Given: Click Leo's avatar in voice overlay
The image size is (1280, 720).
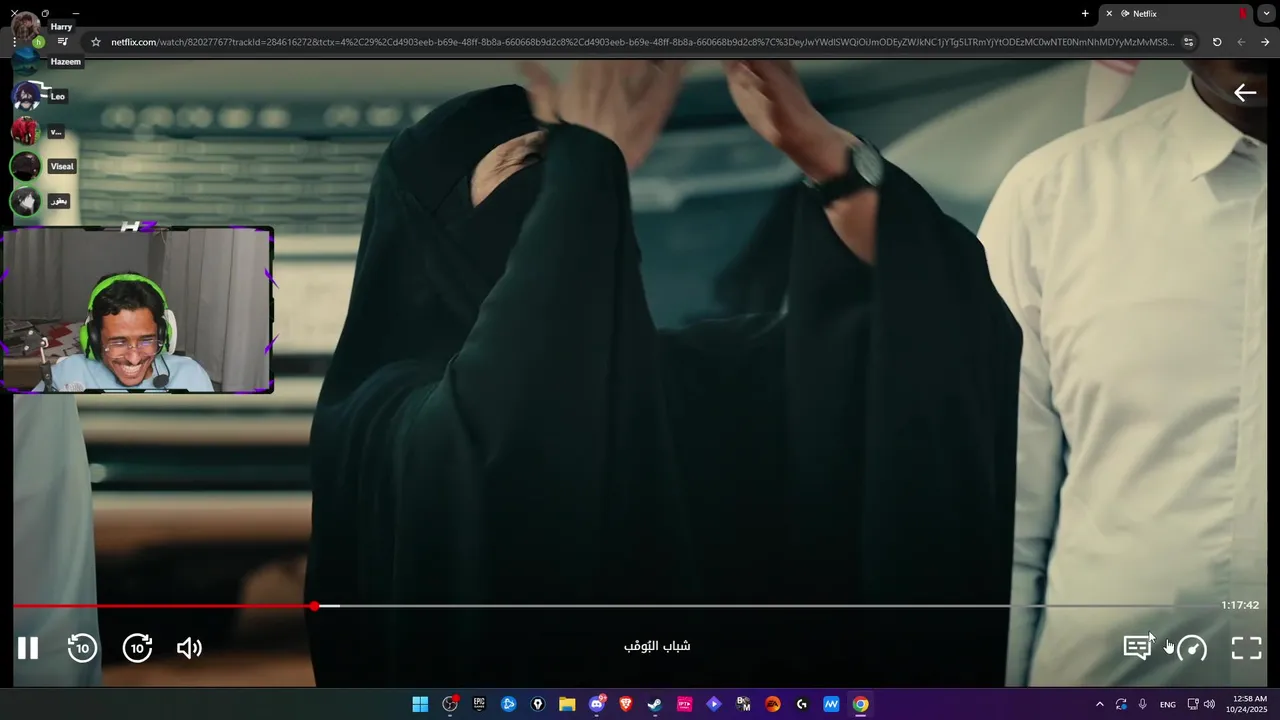Looking at the screenshot, I should 25,96.
